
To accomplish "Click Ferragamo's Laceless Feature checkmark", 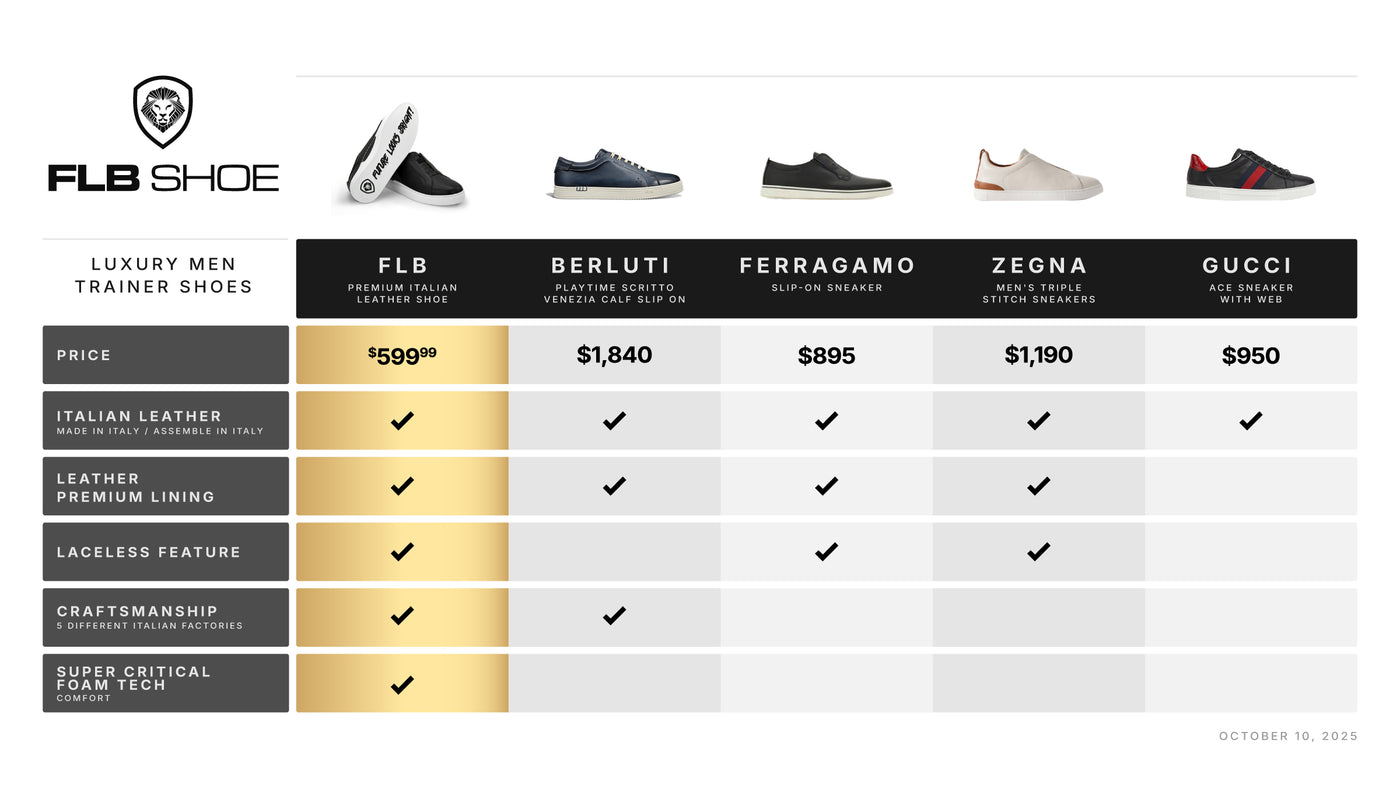I will 826,551.
